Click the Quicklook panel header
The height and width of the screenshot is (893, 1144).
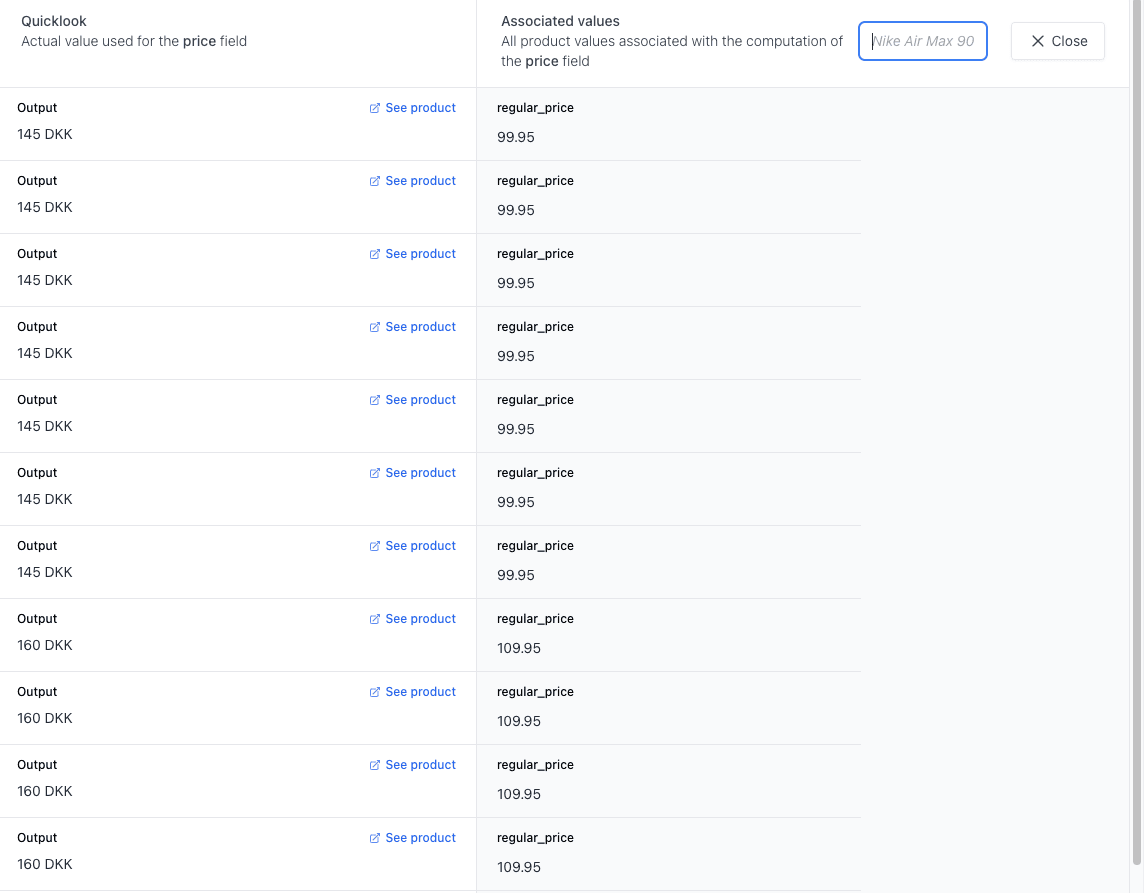click(x=54, y=20)
